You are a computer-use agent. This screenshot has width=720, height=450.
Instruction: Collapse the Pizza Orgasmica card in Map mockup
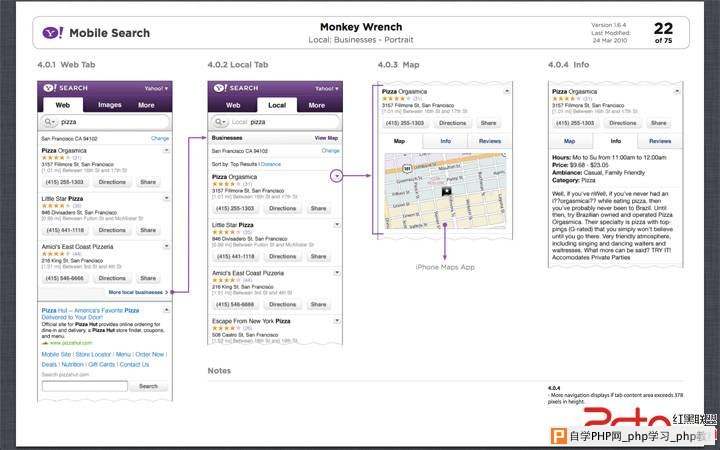point(507,91)
